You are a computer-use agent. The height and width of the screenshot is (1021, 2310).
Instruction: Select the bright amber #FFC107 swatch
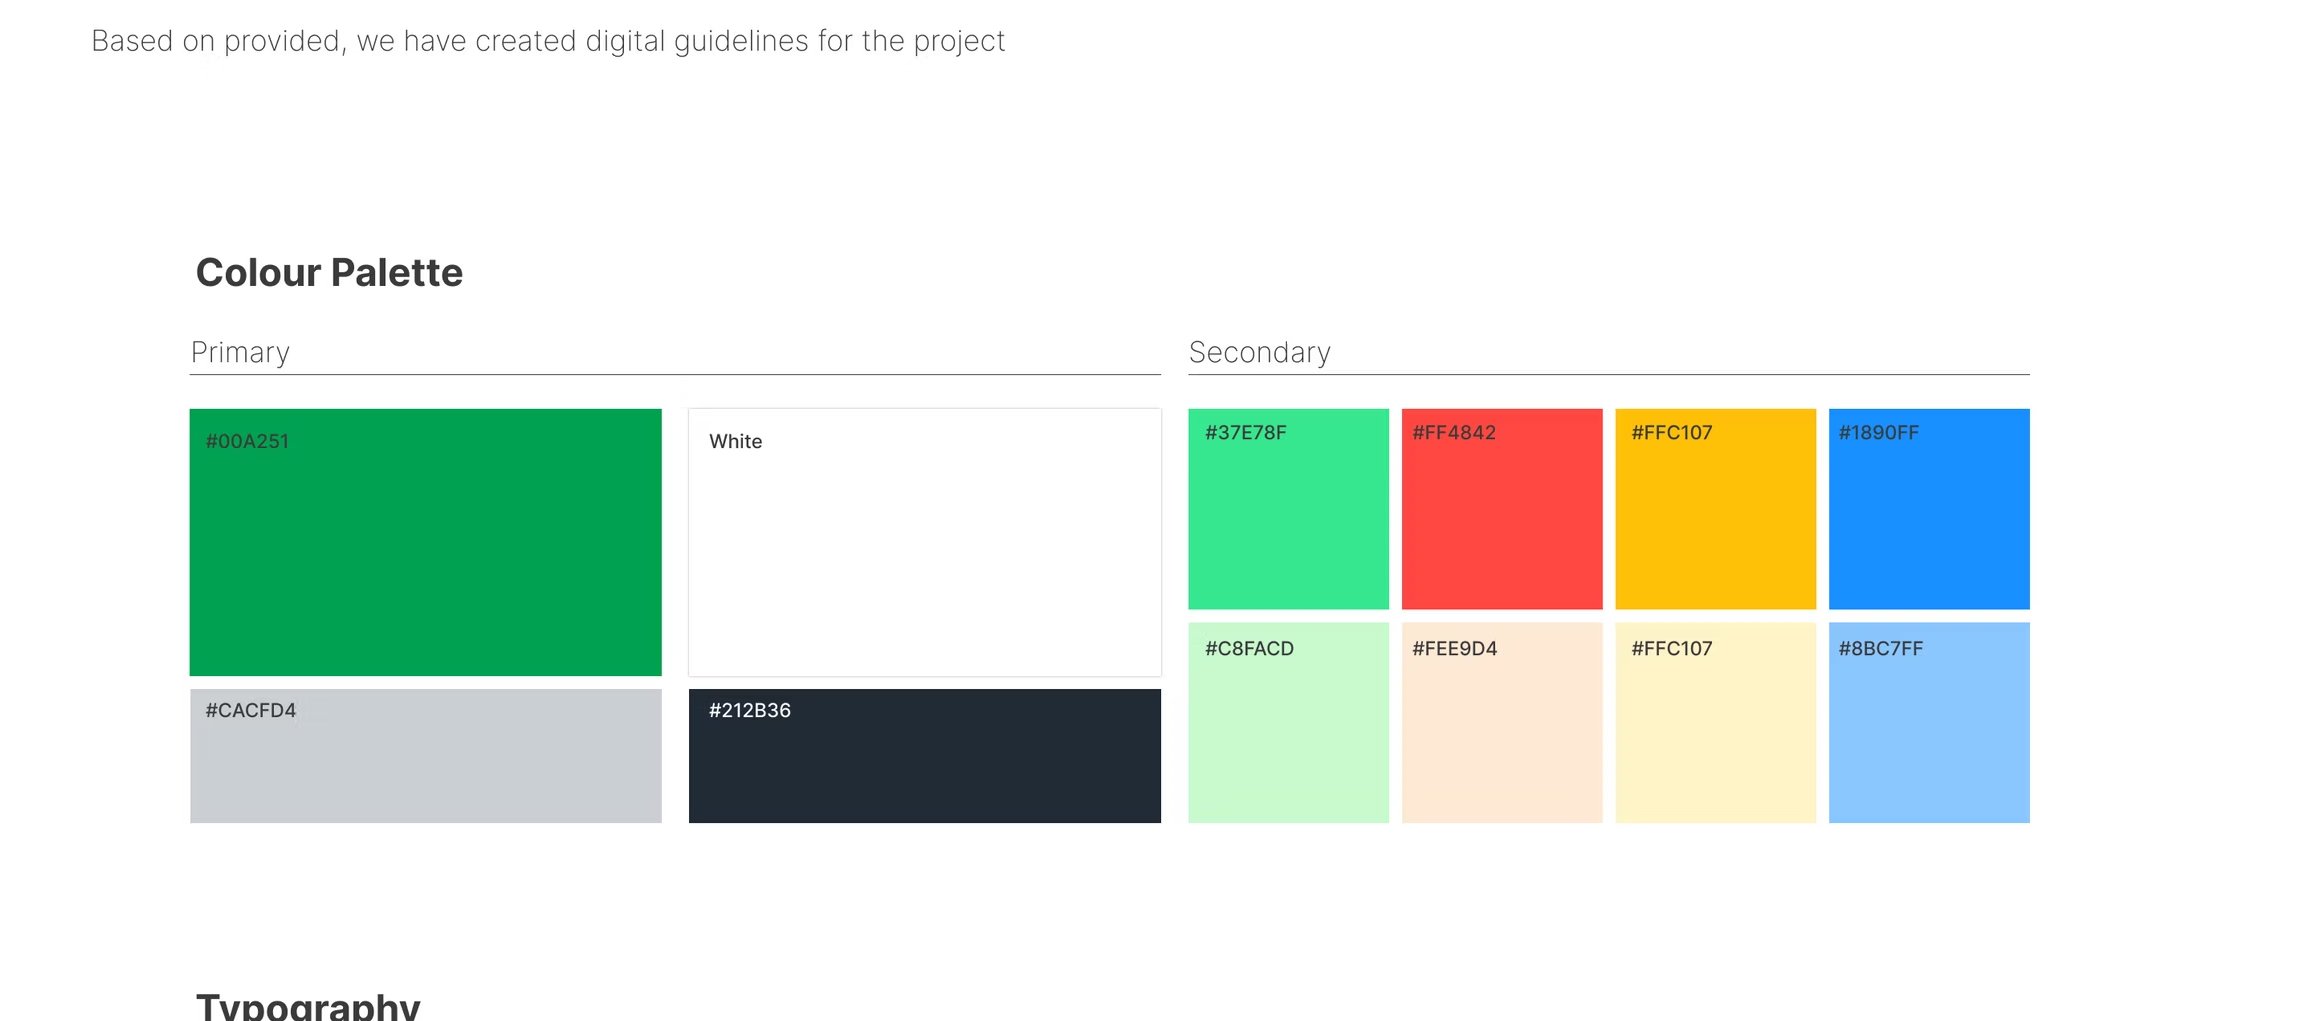pyautogui.click(x=1715, y=509)
